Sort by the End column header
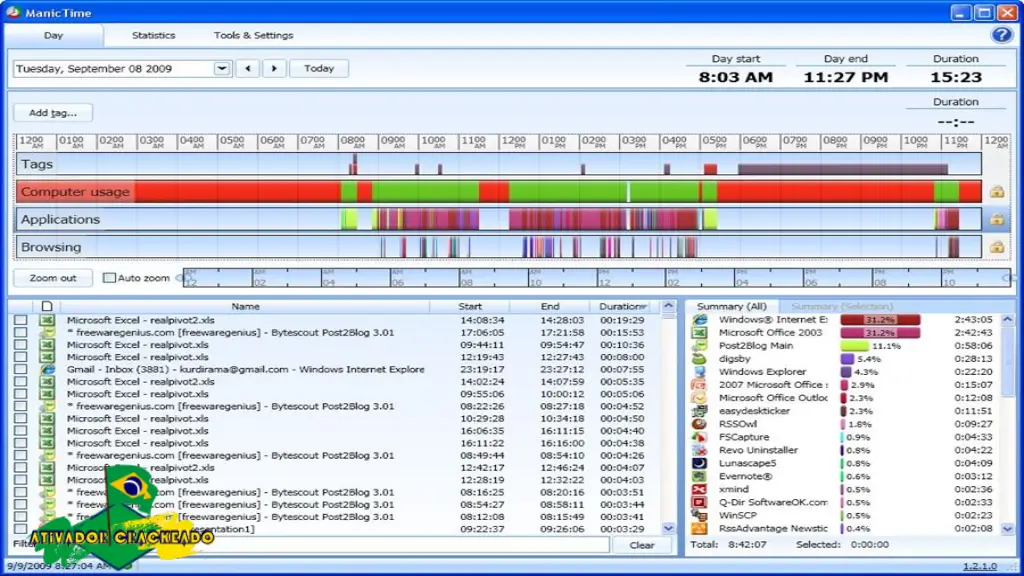The image size is (1024, 576). 550,306
